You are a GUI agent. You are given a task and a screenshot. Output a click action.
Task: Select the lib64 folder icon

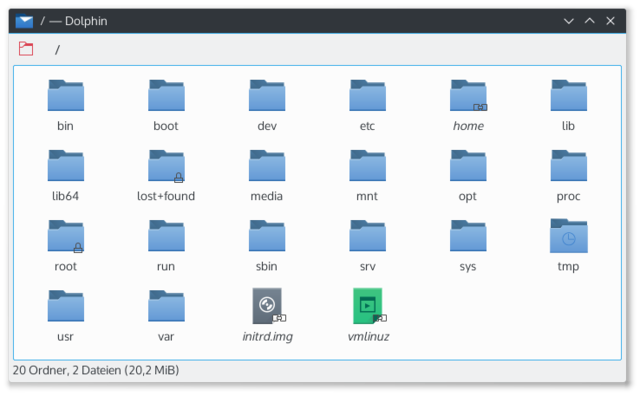[x=66, y=166]
